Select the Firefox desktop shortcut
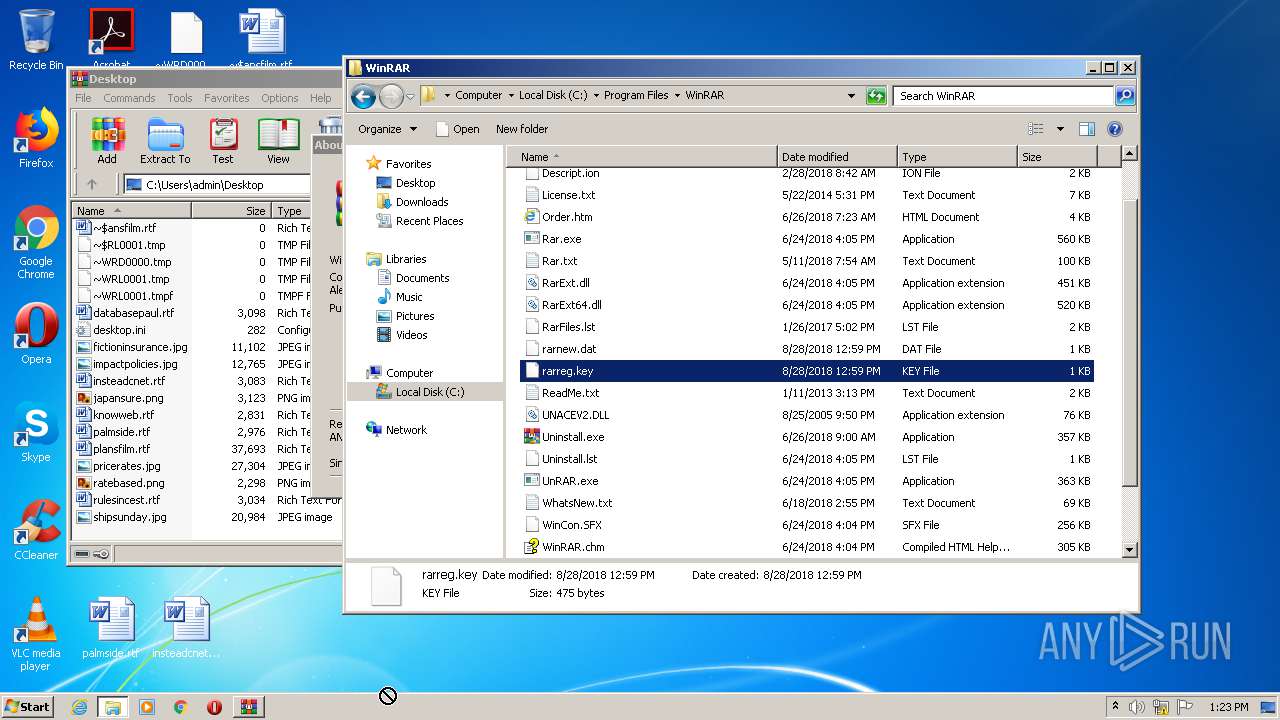The height and width of the screenshot is (720, 1280). (36, 138)
